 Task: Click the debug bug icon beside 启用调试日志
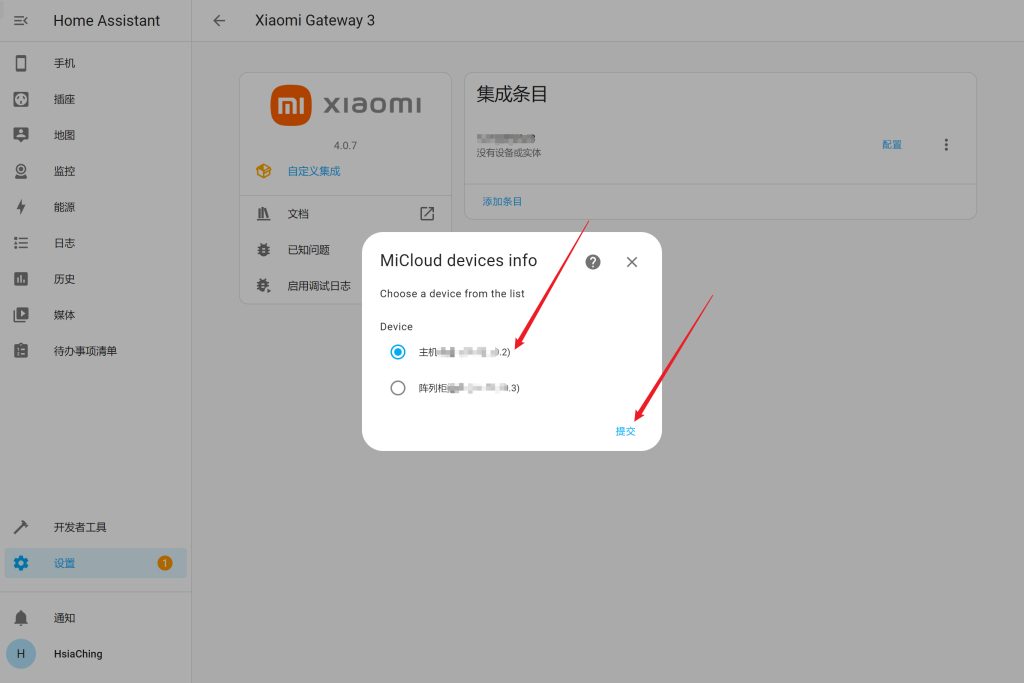click(264, 285)
